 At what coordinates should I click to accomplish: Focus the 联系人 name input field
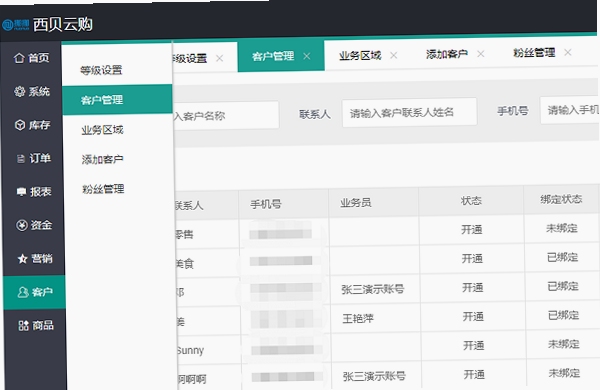(x=409, y=112)
